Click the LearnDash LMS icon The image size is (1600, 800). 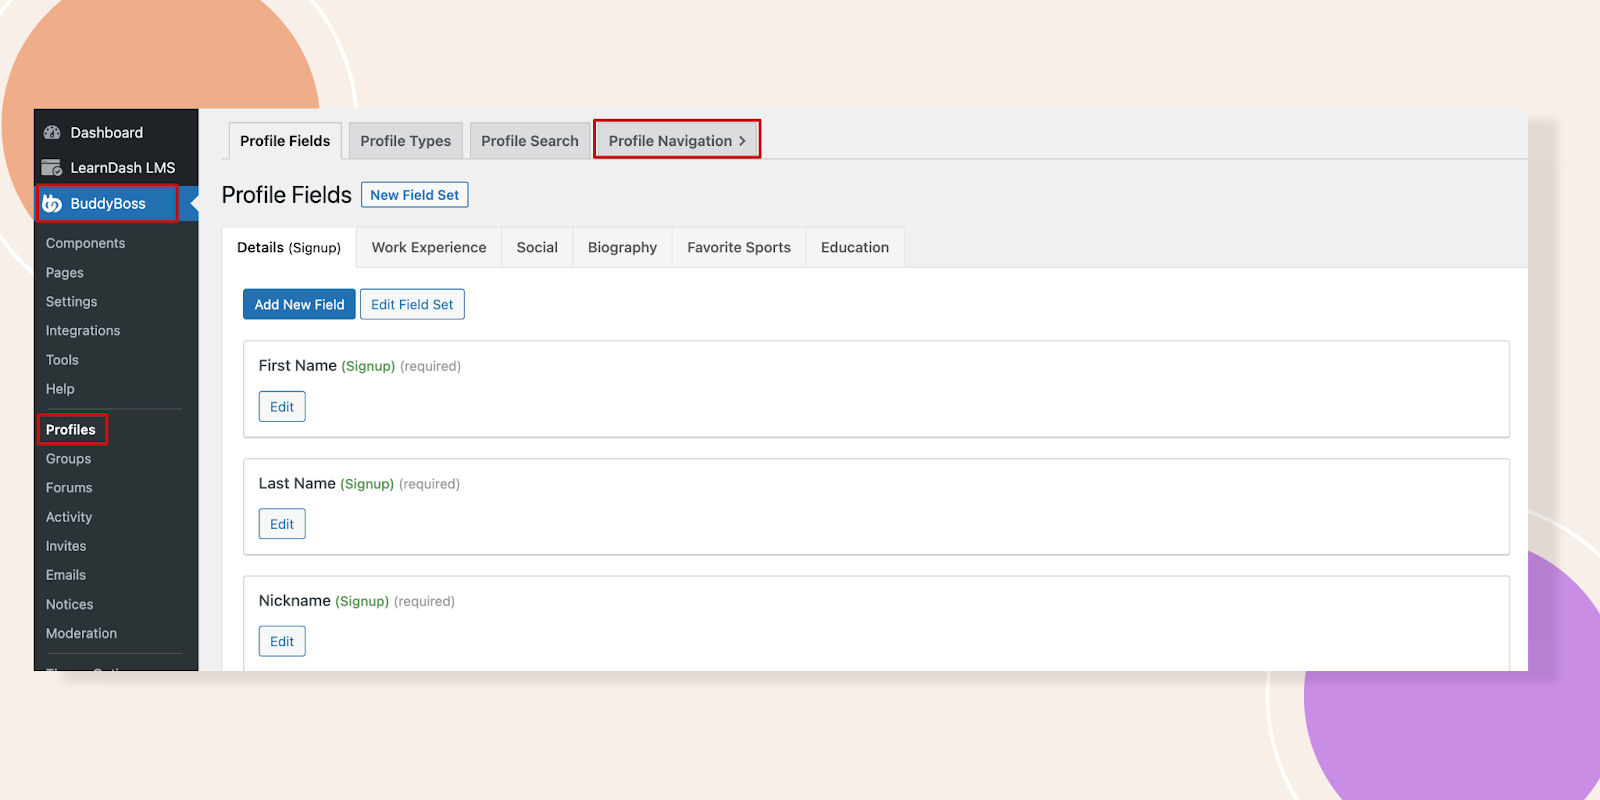52,167
